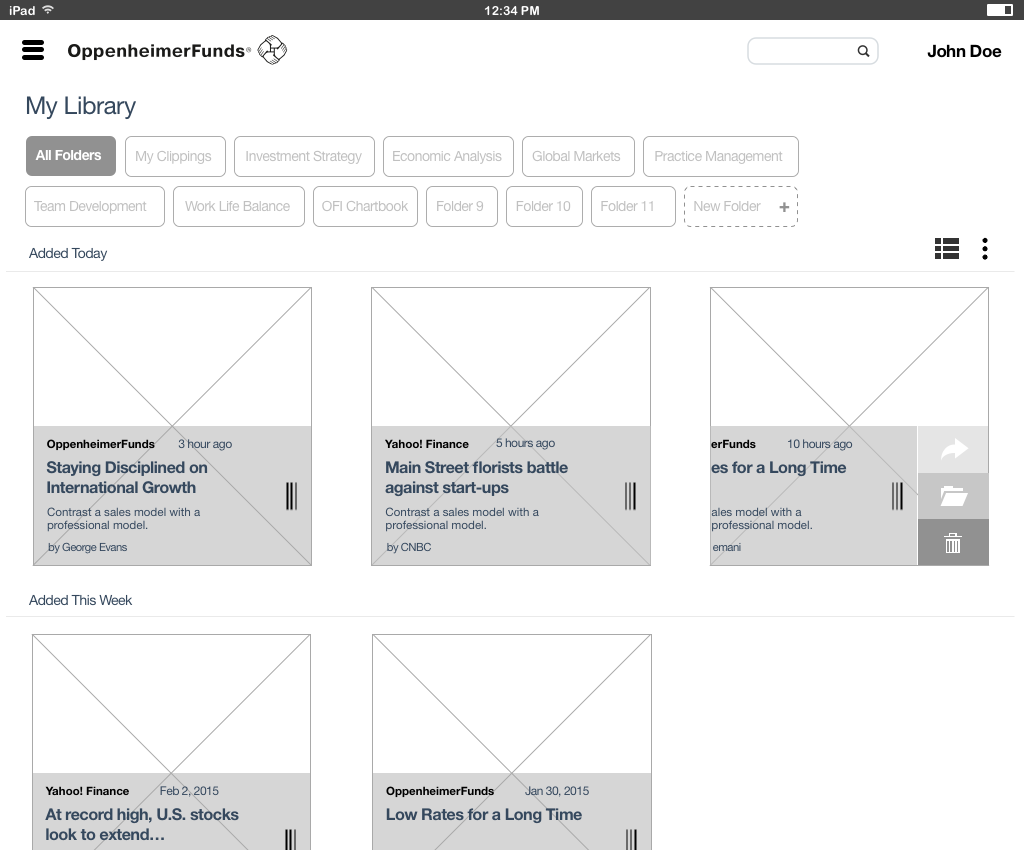Click the share arrow icon on third card
Screen dimensions: 1024x850
tap(953, 449)
